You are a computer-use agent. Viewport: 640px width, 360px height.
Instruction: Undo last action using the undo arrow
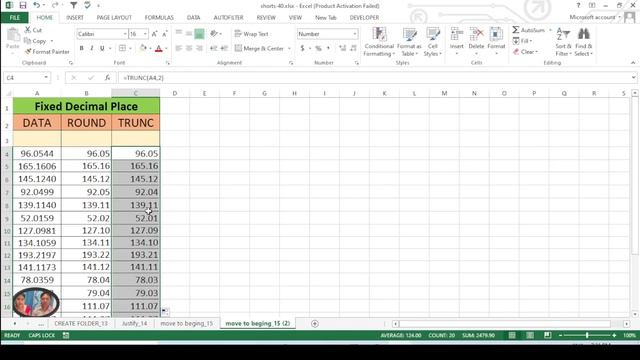coord(36,5)
